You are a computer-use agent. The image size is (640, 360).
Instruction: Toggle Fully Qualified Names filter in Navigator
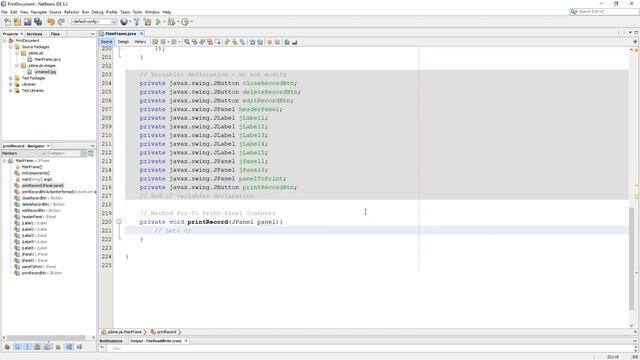click(58, 347)
